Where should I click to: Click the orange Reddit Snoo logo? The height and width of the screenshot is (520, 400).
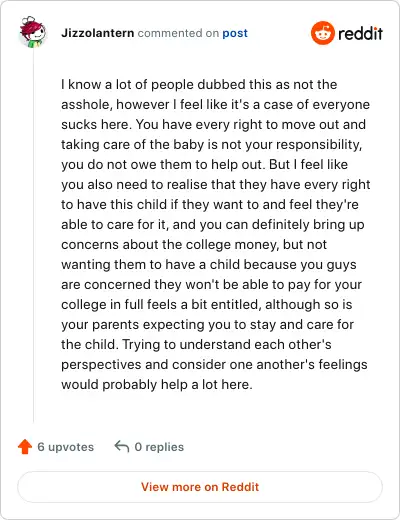pos(322,33)
